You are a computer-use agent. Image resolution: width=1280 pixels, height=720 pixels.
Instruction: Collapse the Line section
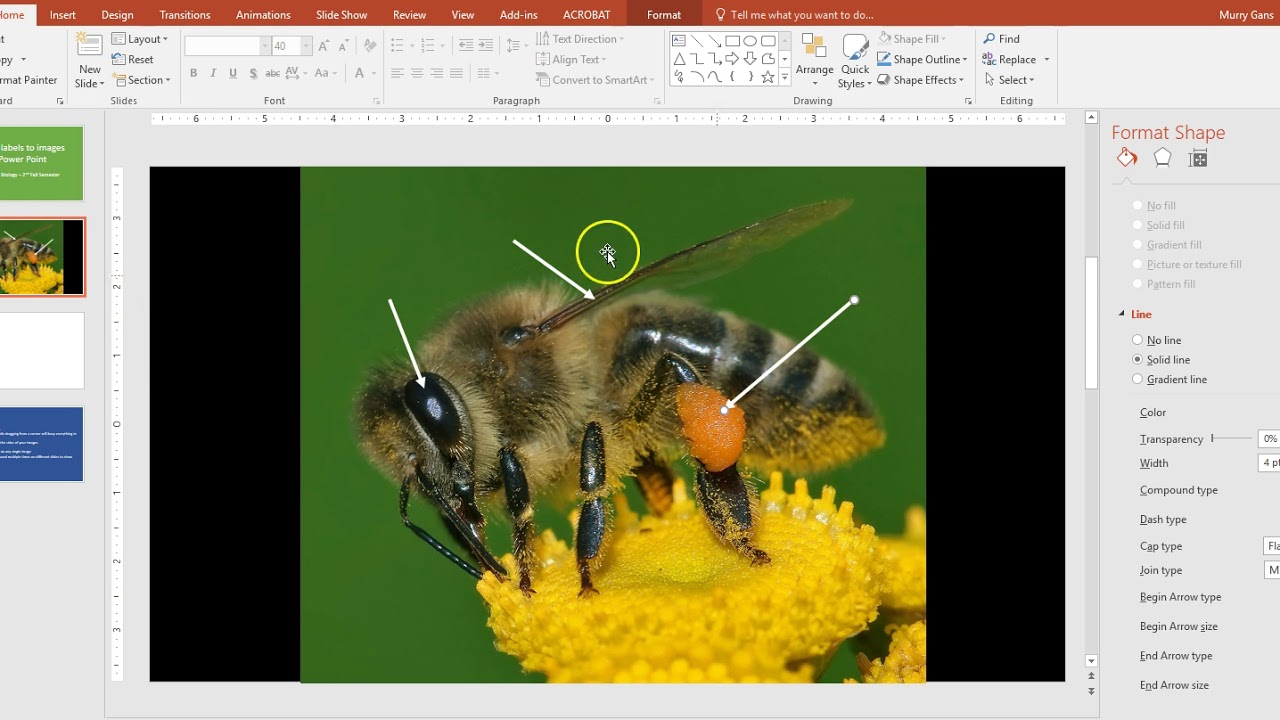point(1122,314)
